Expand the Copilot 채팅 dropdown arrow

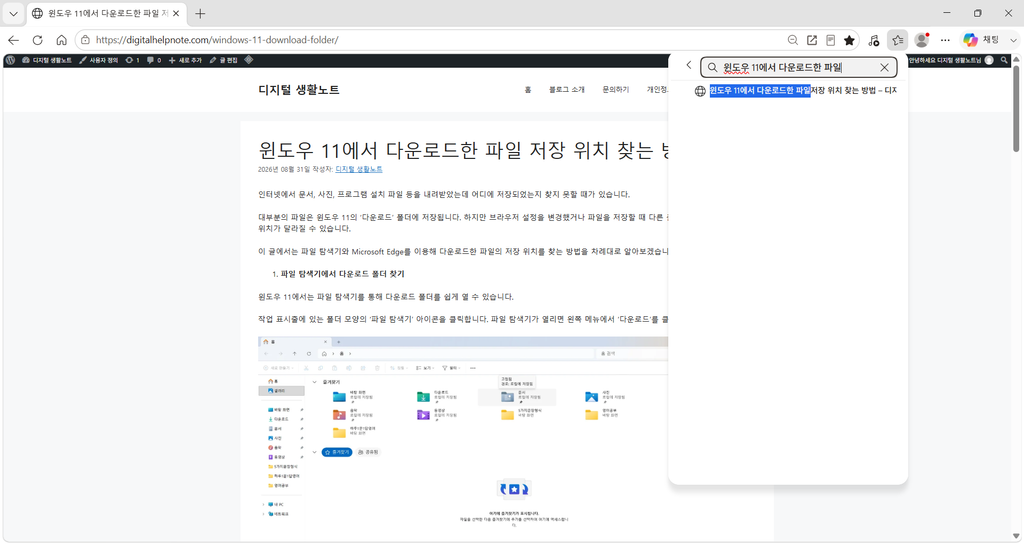[x=1013, y=40]
